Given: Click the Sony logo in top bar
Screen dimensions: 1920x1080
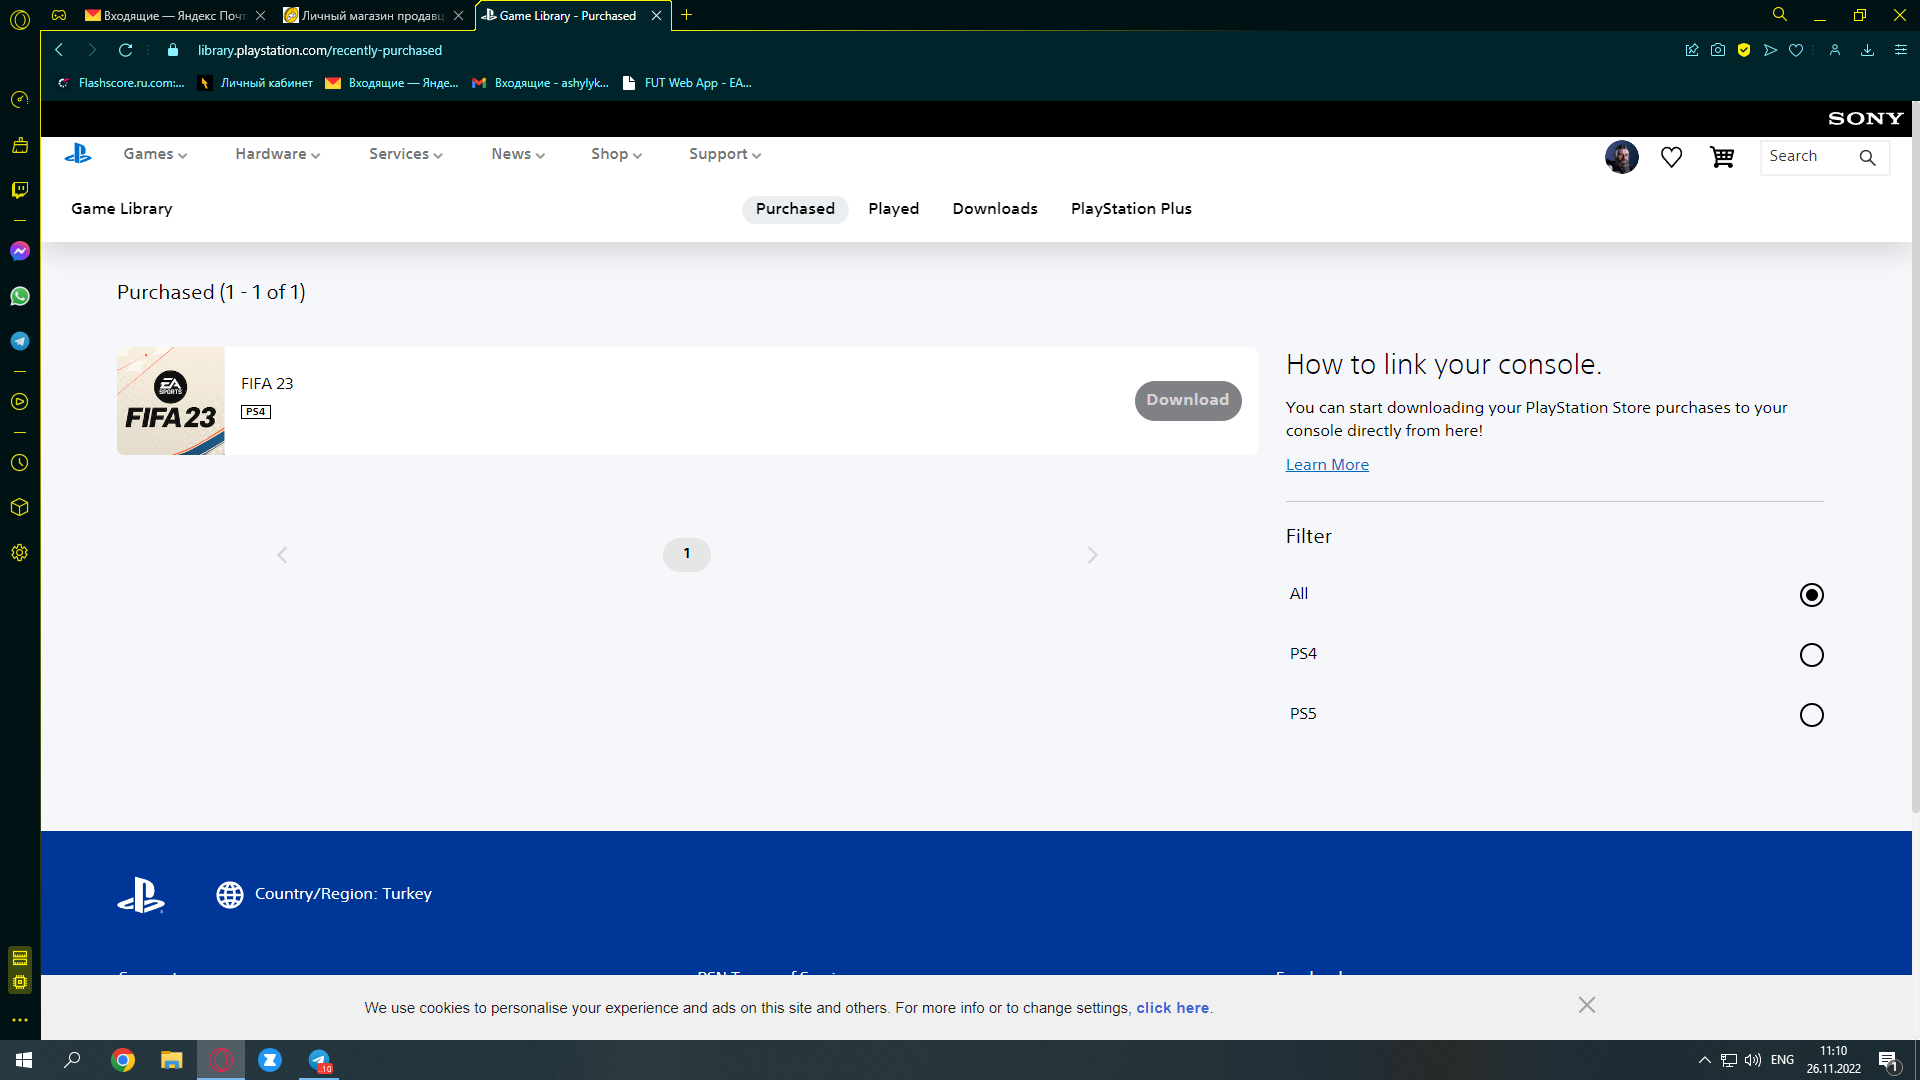Looking at the screenshot, I should click(1865, 119).
